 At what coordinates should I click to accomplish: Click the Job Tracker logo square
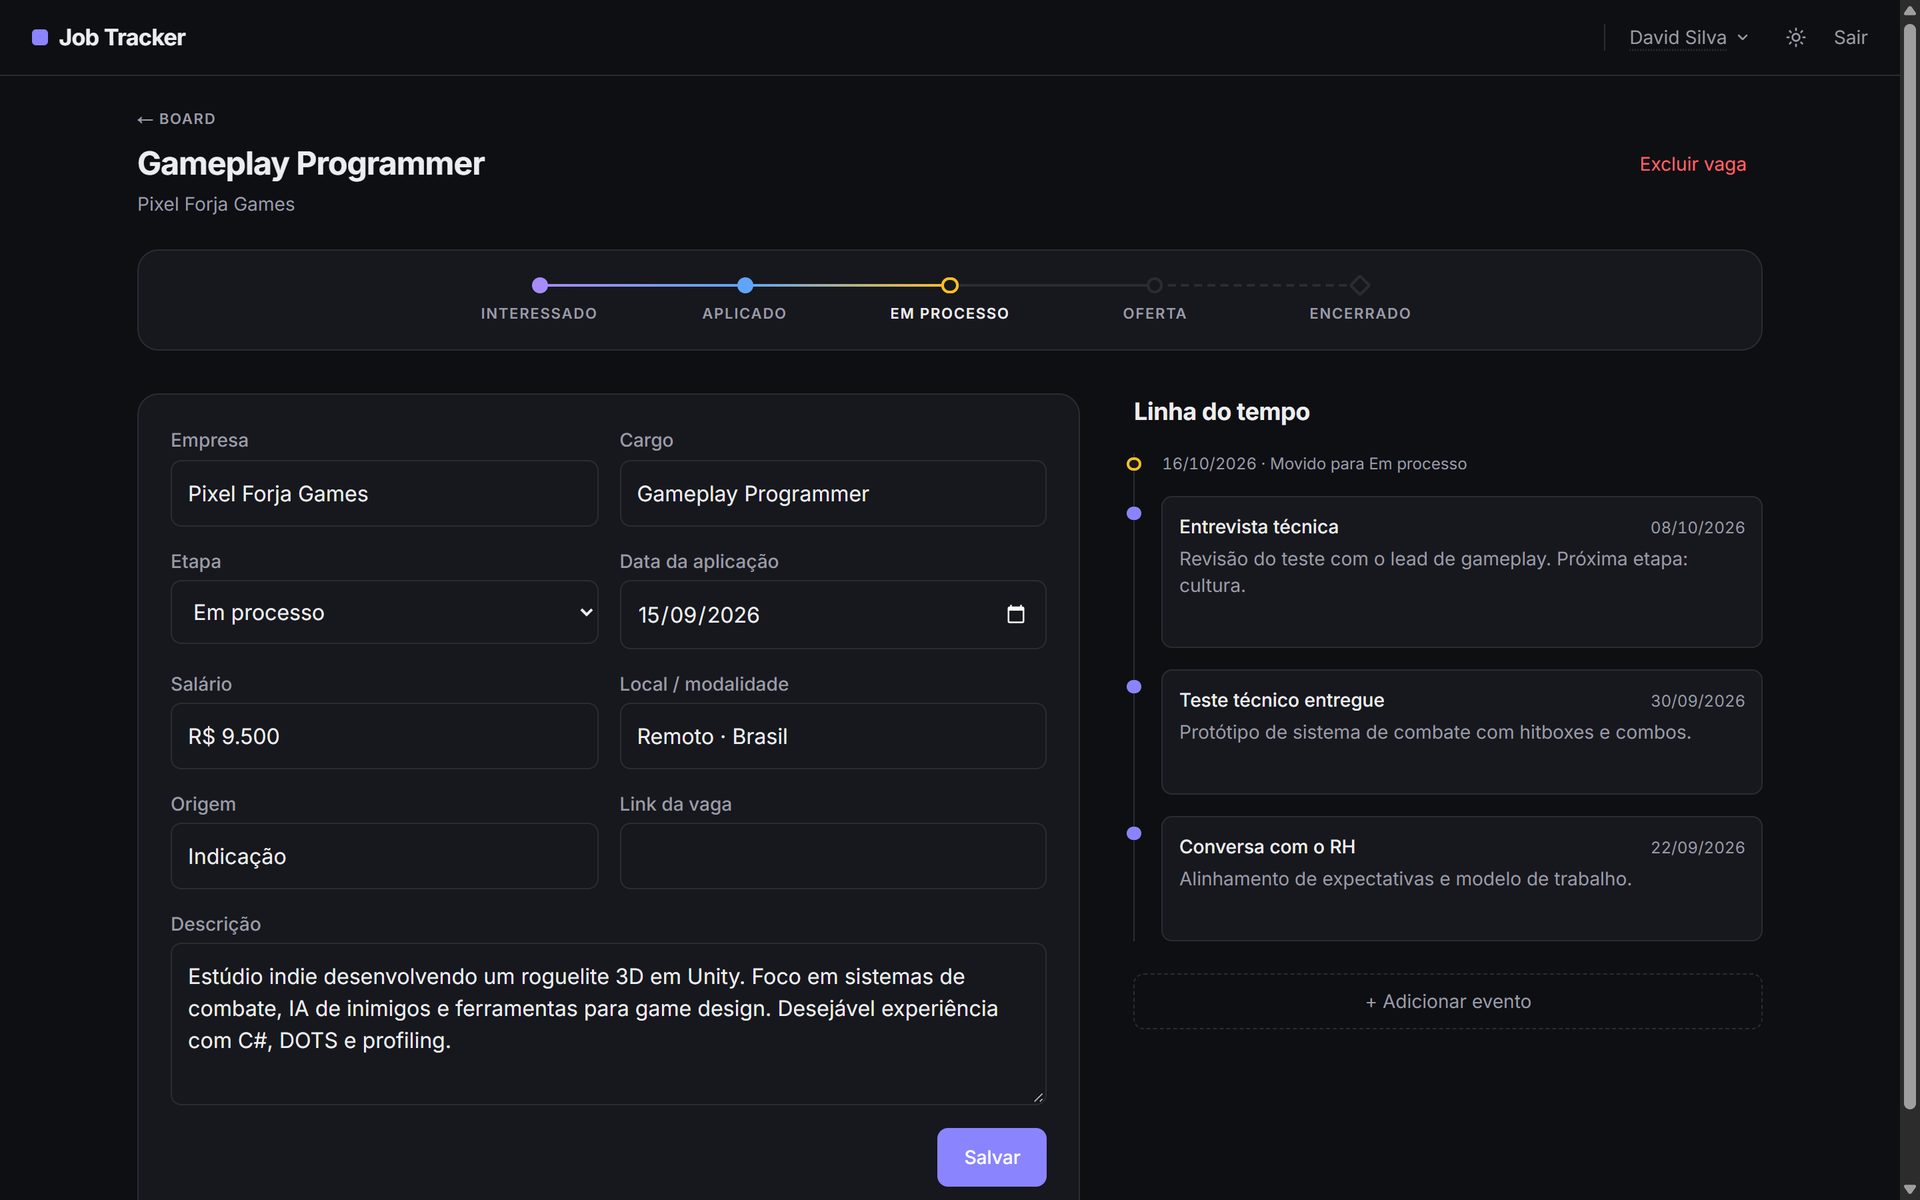pos(40,37)
